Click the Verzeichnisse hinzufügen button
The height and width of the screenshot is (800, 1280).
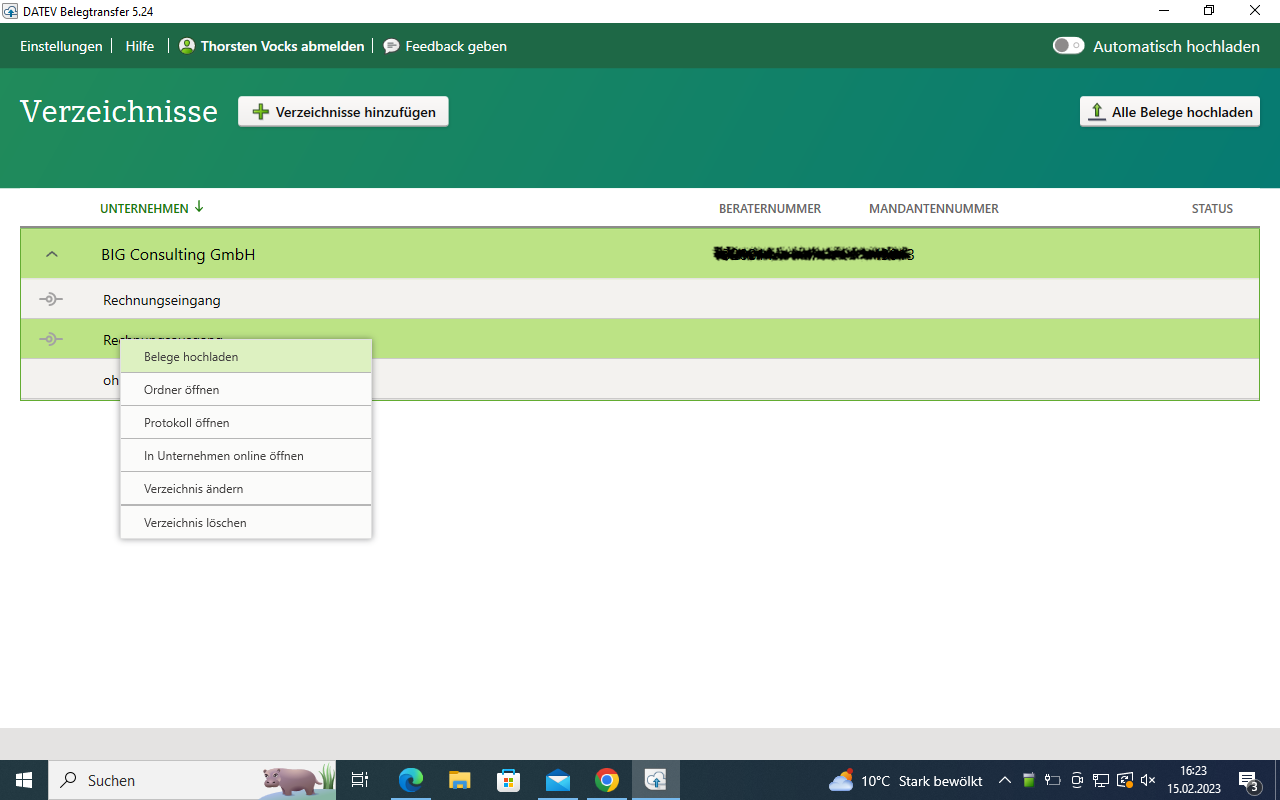click(343, 112)
